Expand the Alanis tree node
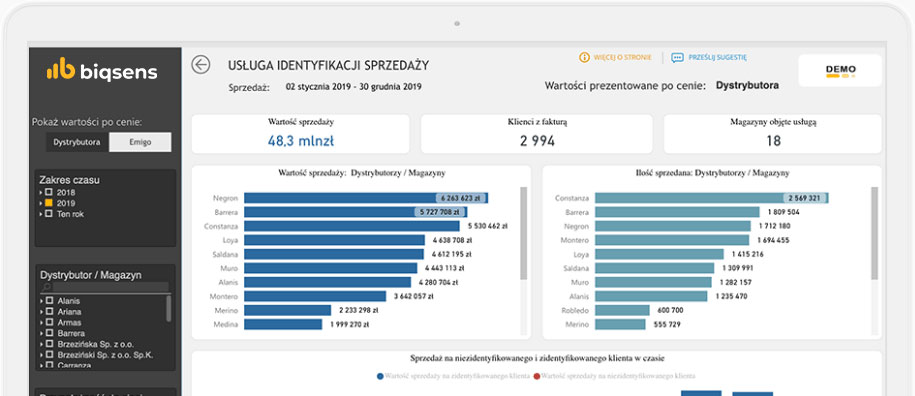 pos(41,301)
